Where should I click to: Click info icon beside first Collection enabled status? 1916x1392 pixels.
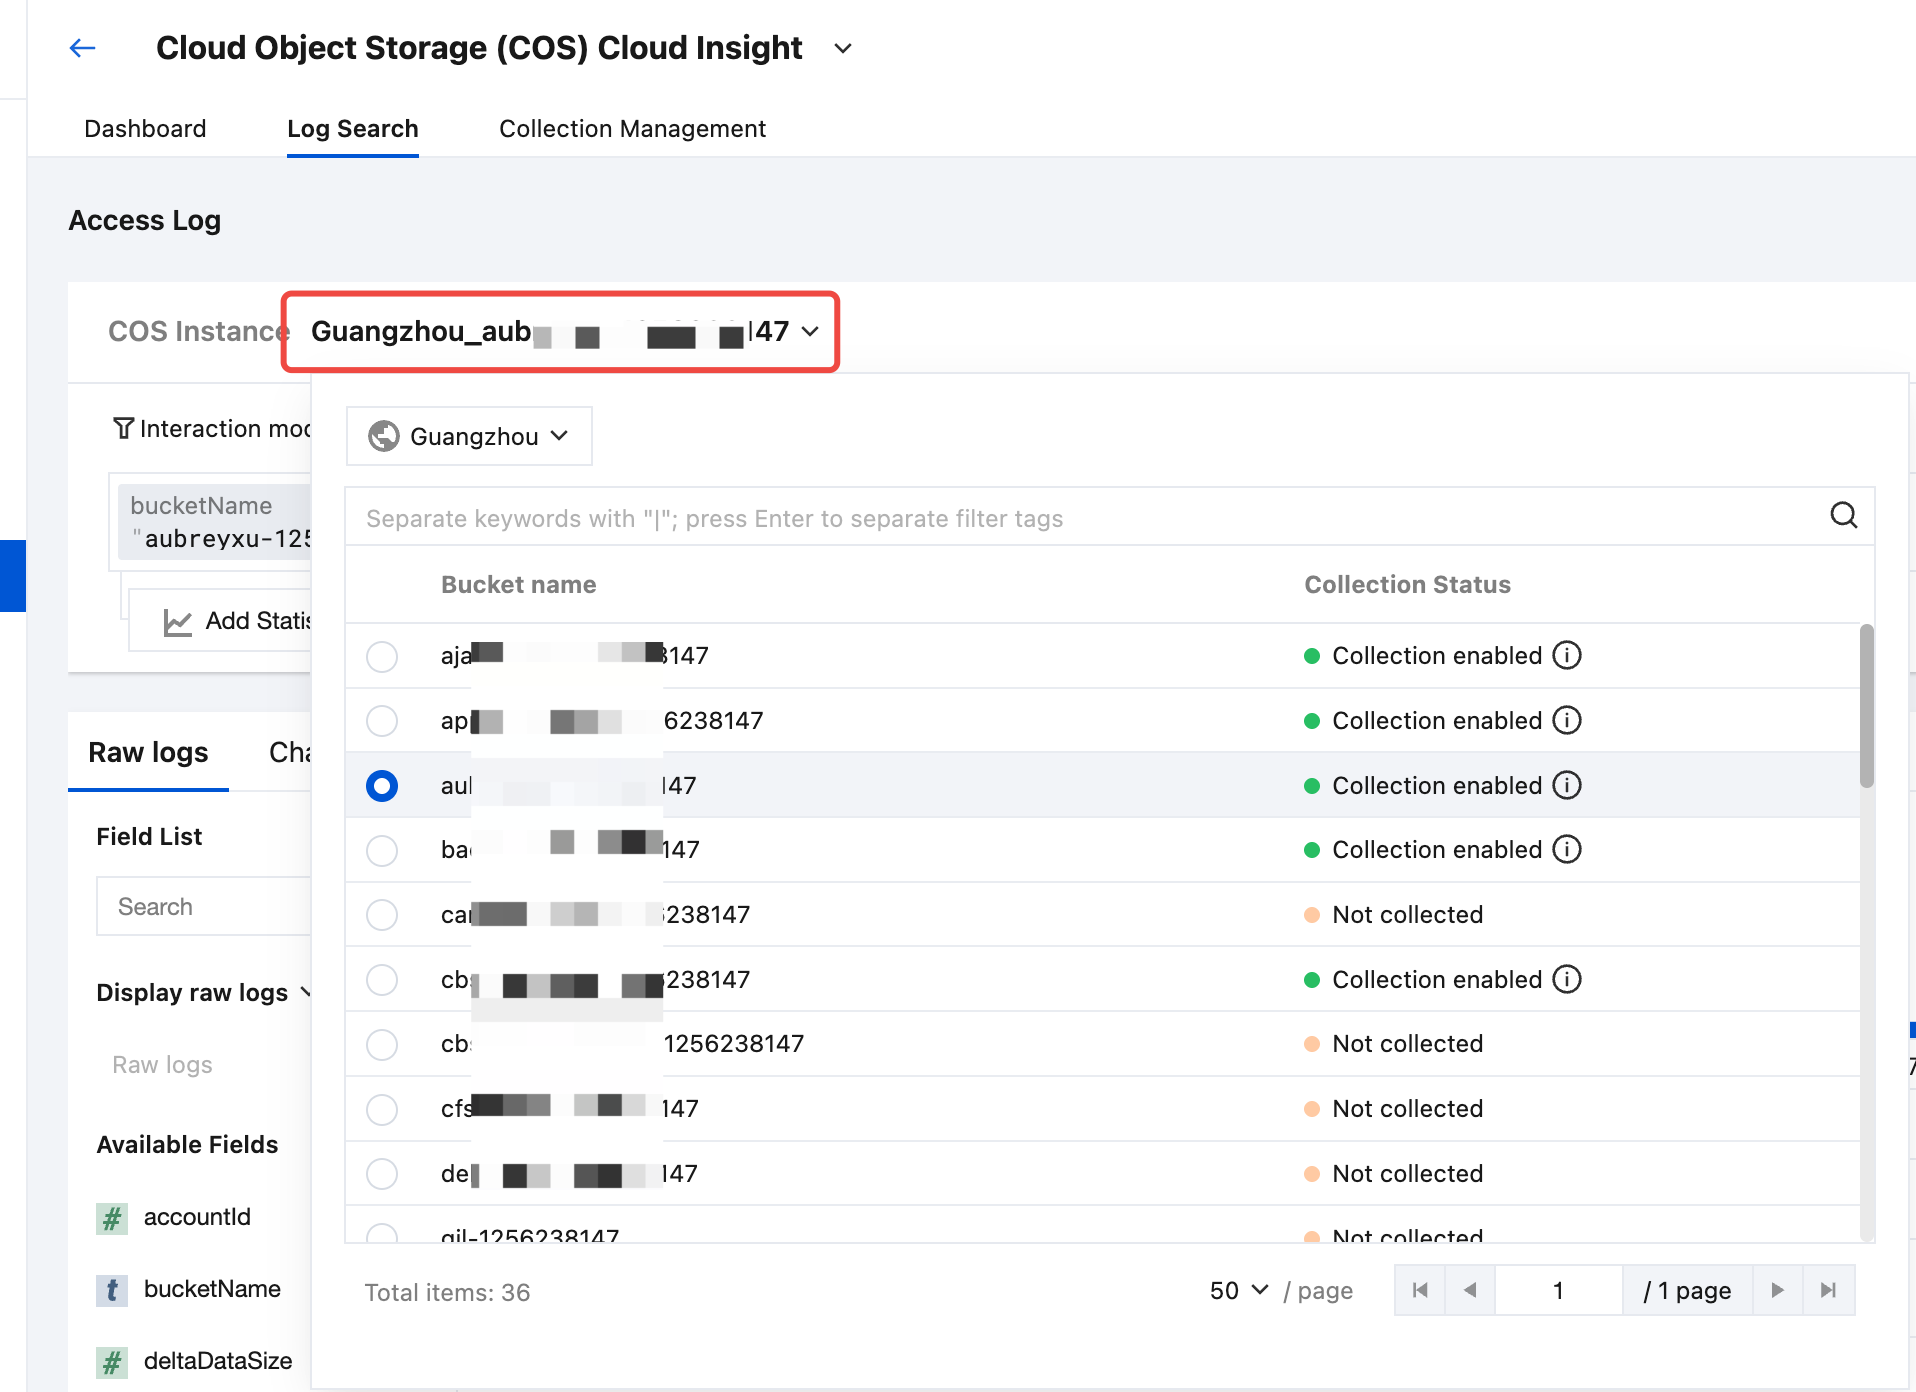[x=1566, y=656]
